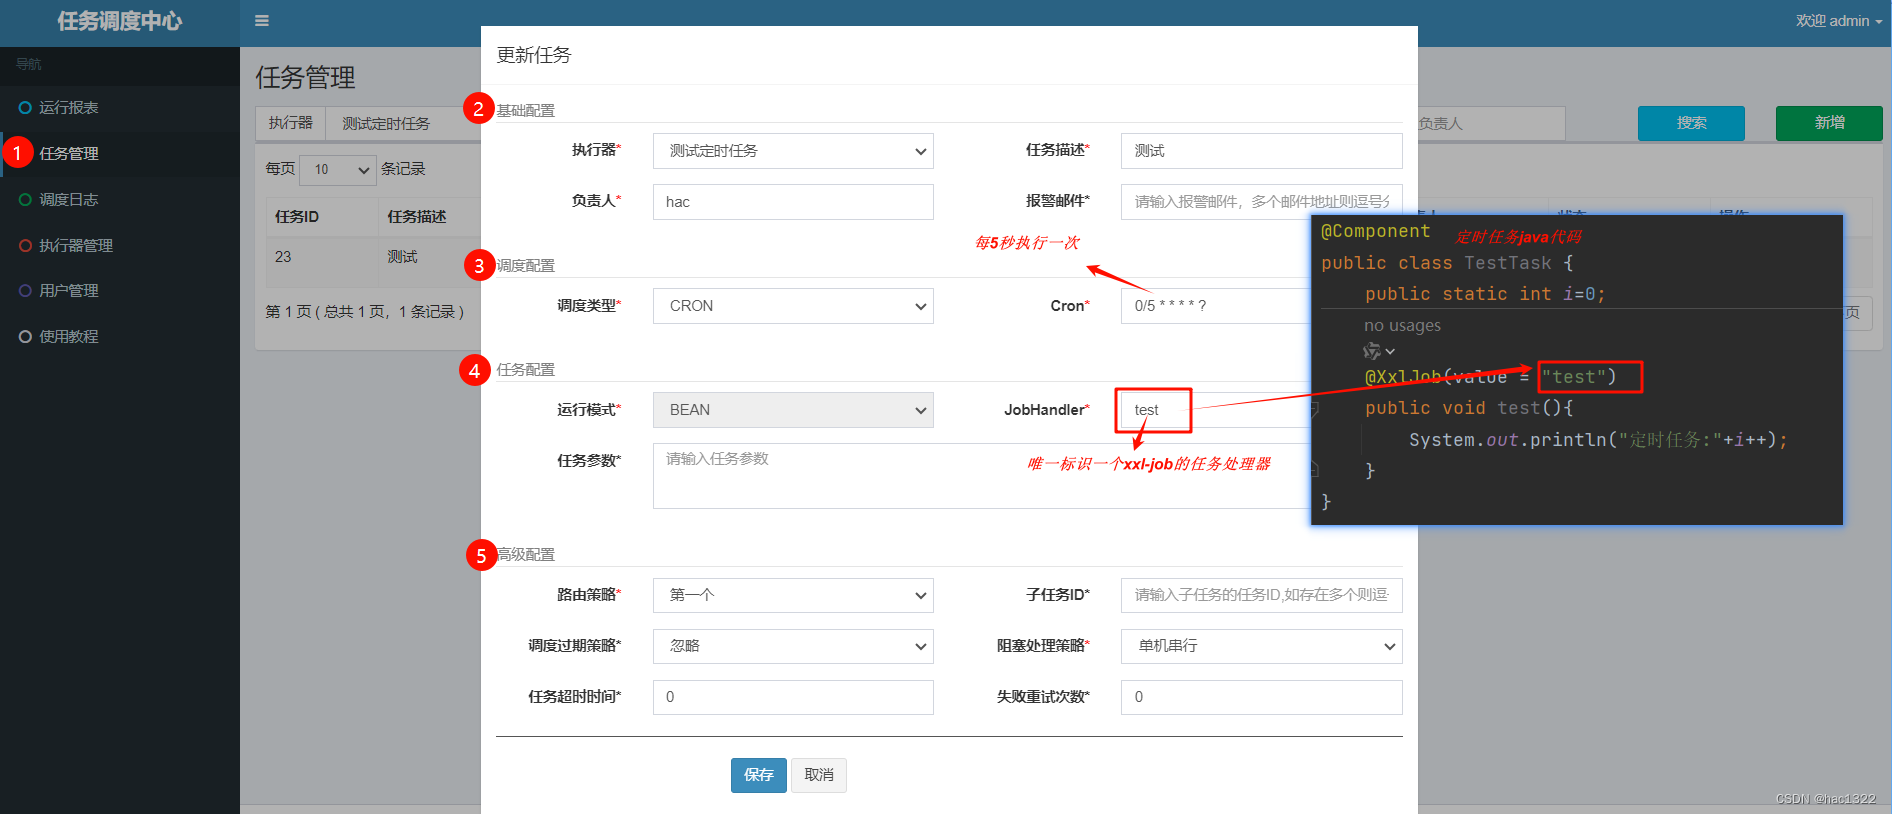Image resolution: width=1892 pixels, height=814 pixels.
Task: Click the JobHandler input field
Action: click(1215, 410)
